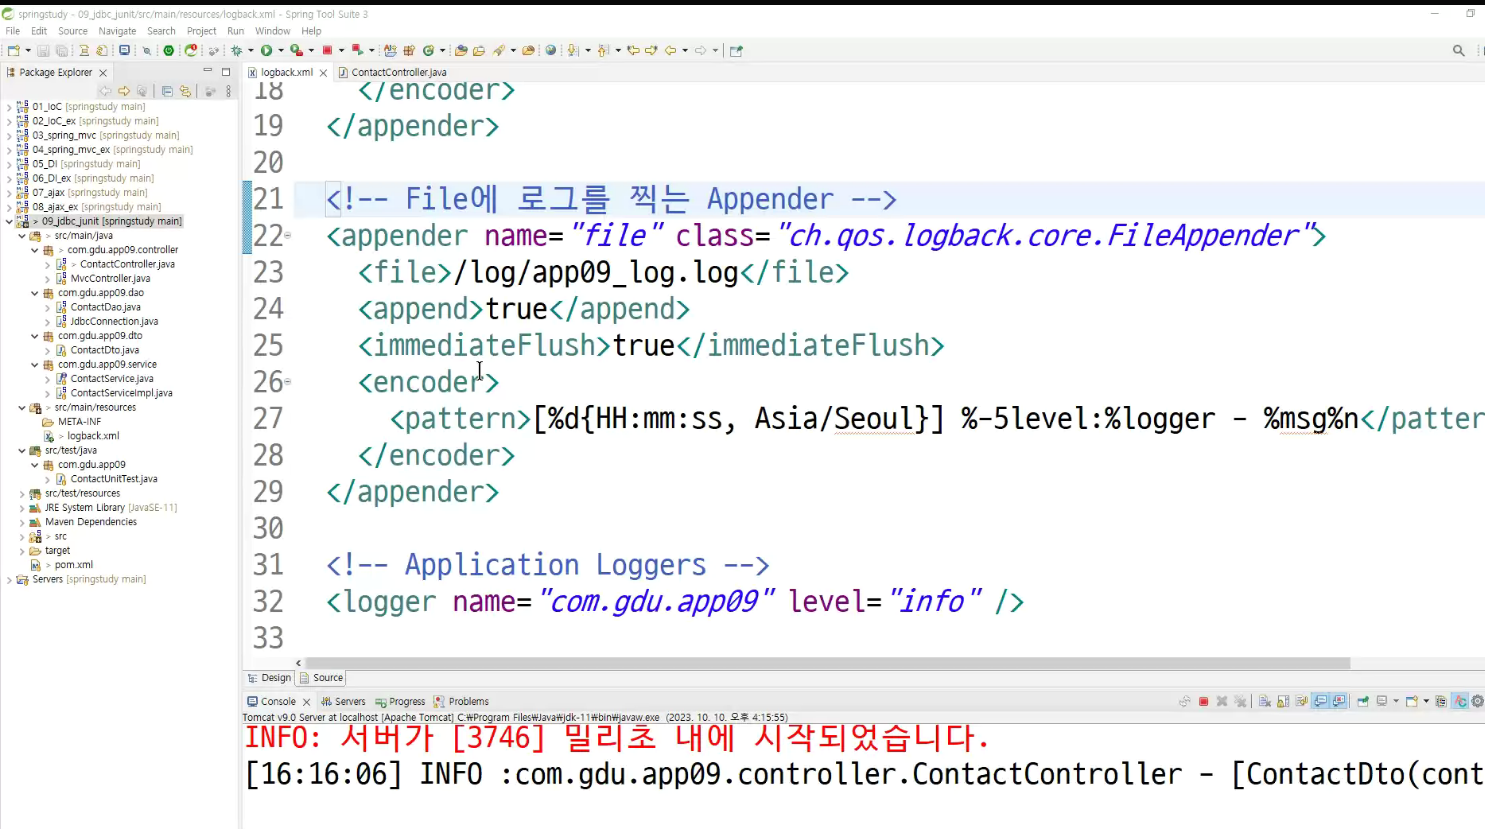Click Collapse All in Package Explorer

click(167, 91)
